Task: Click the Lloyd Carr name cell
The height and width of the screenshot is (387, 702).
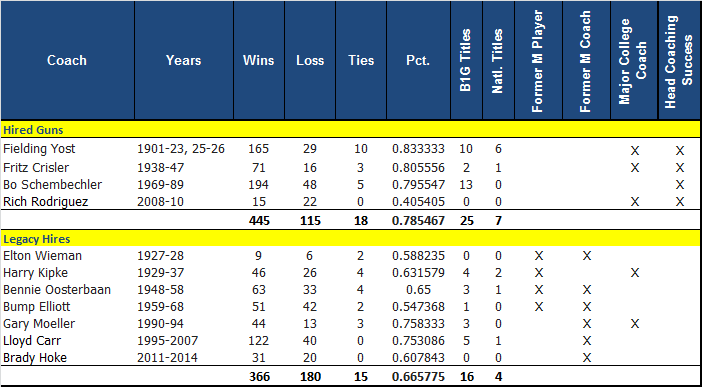Action: pyautogui.click(x=32, y=341)
